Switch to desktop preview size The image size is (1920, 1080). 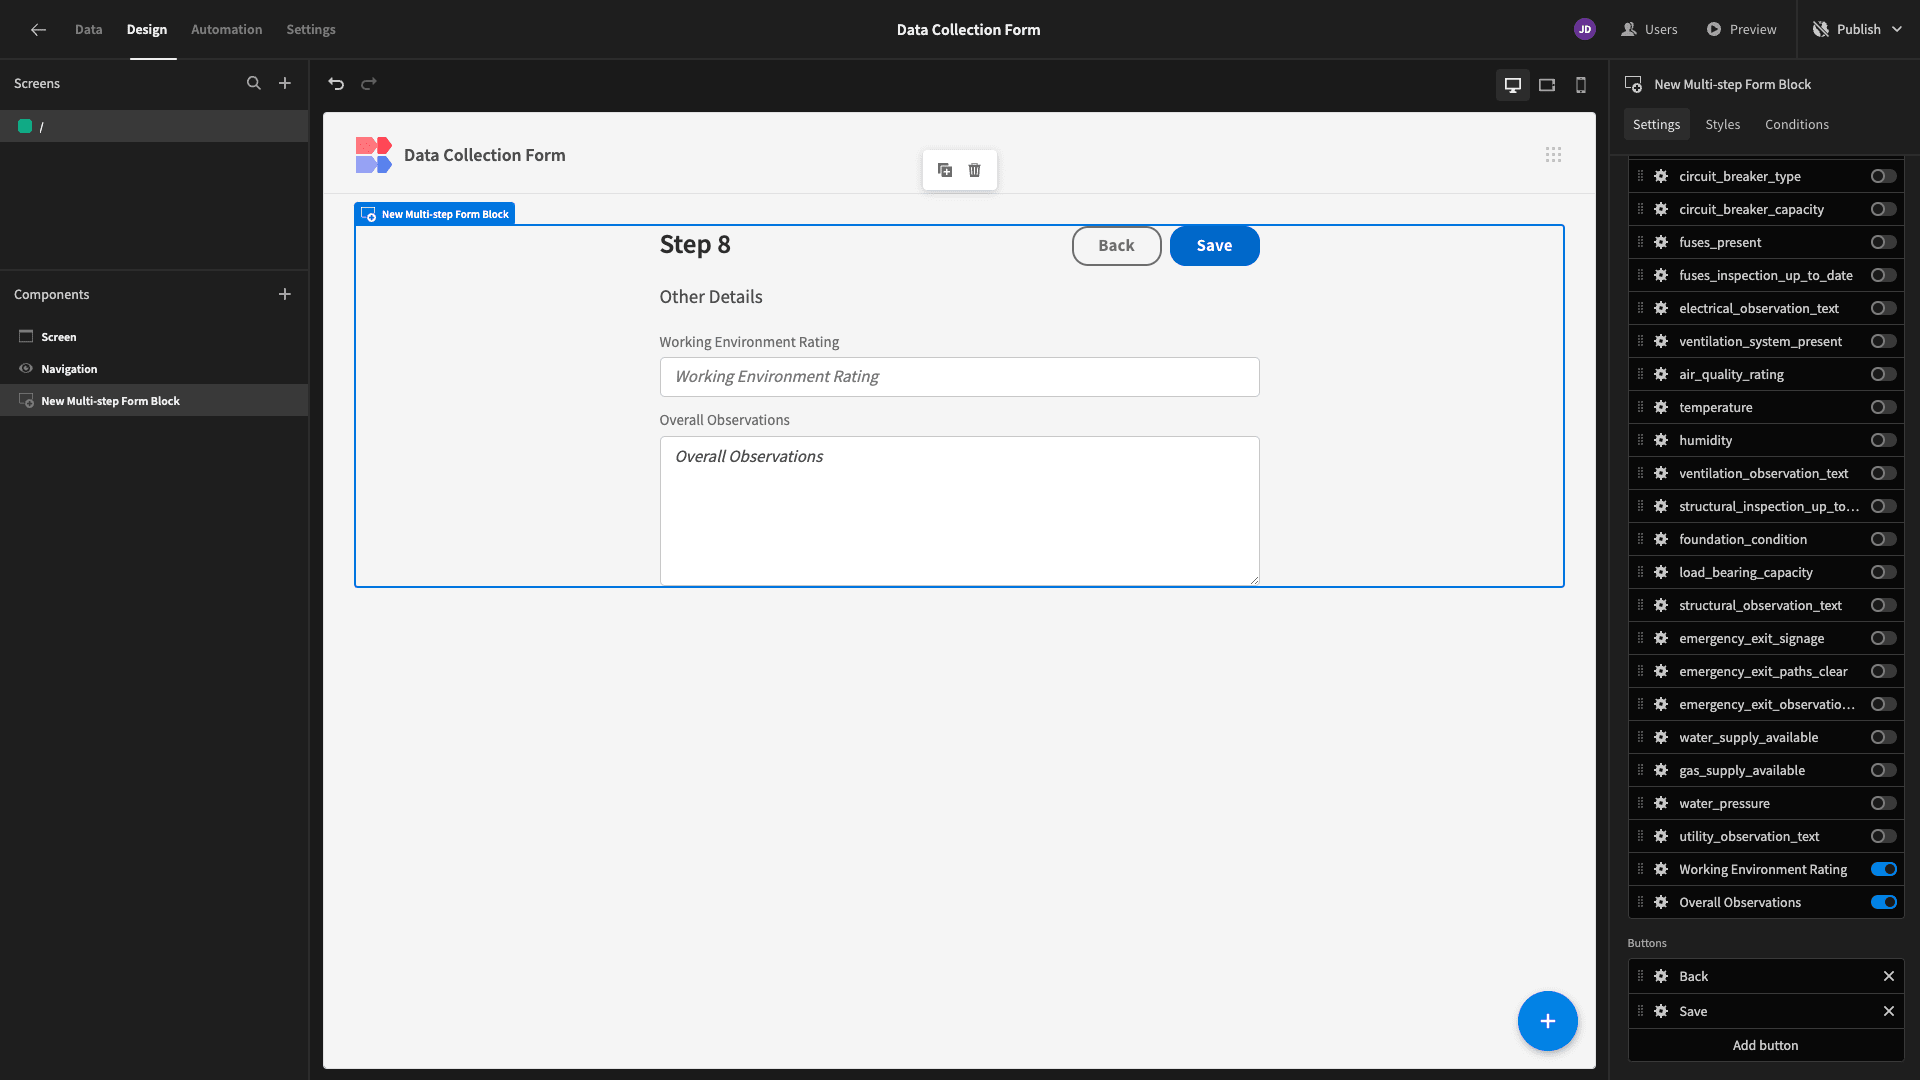click(x=1513, y=85)
